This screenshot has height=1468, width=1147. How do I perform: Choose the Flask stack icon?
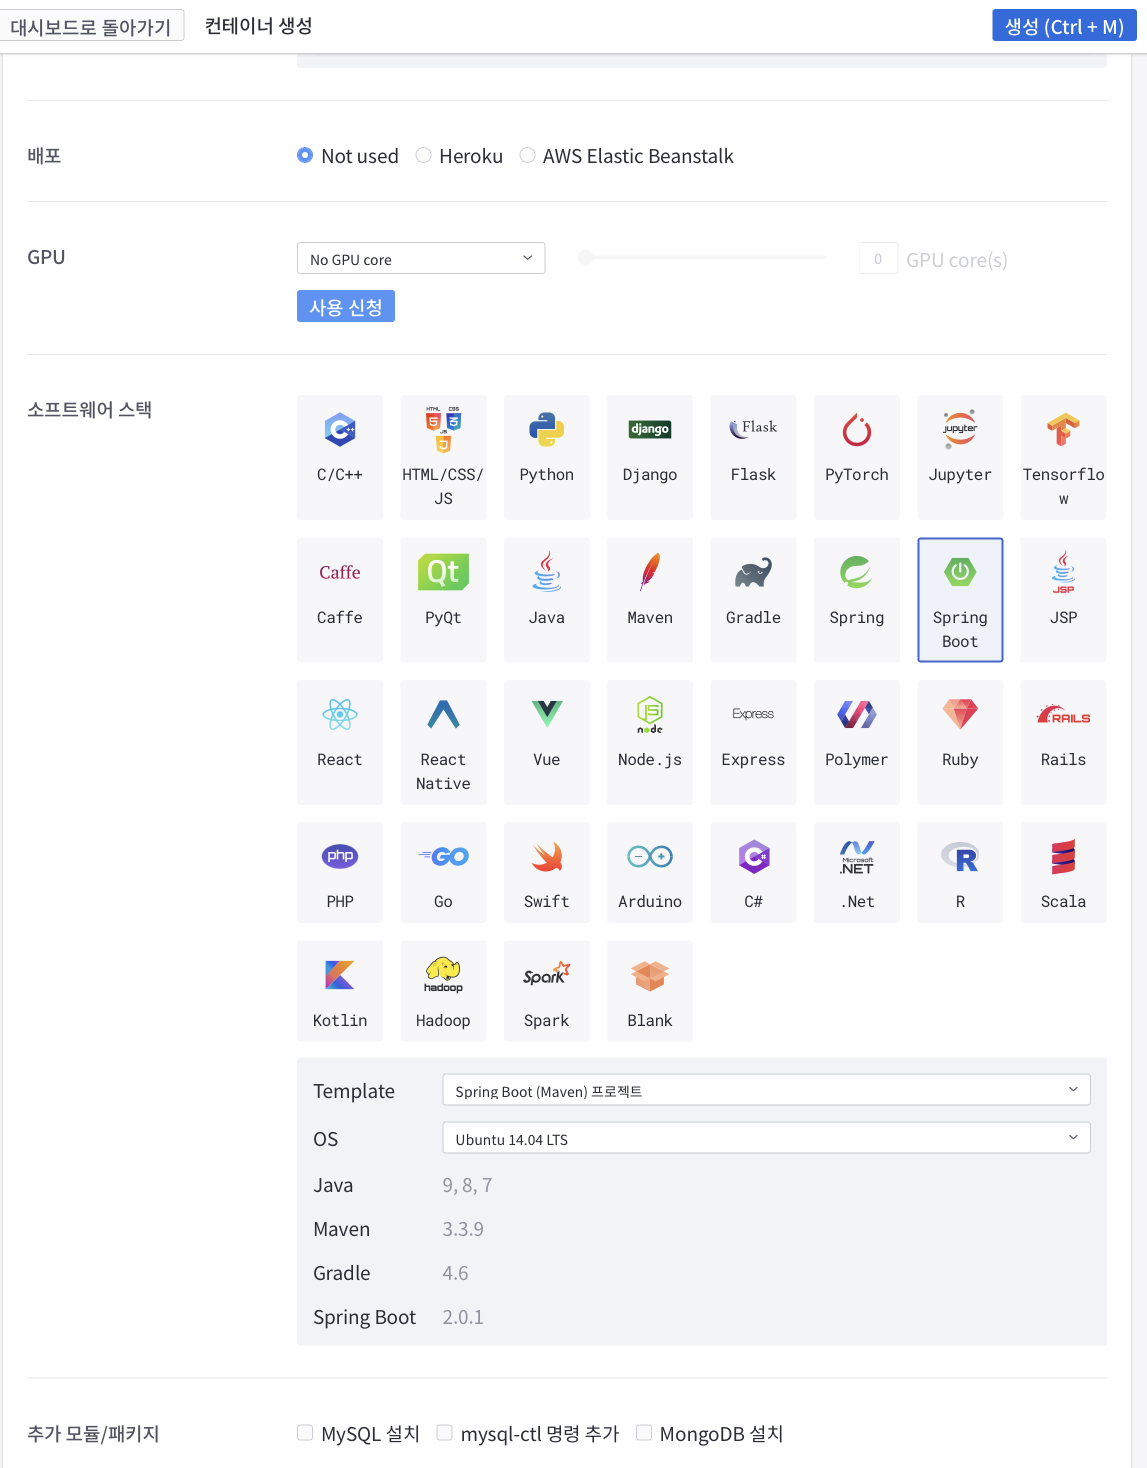click(x=753, y=429)
